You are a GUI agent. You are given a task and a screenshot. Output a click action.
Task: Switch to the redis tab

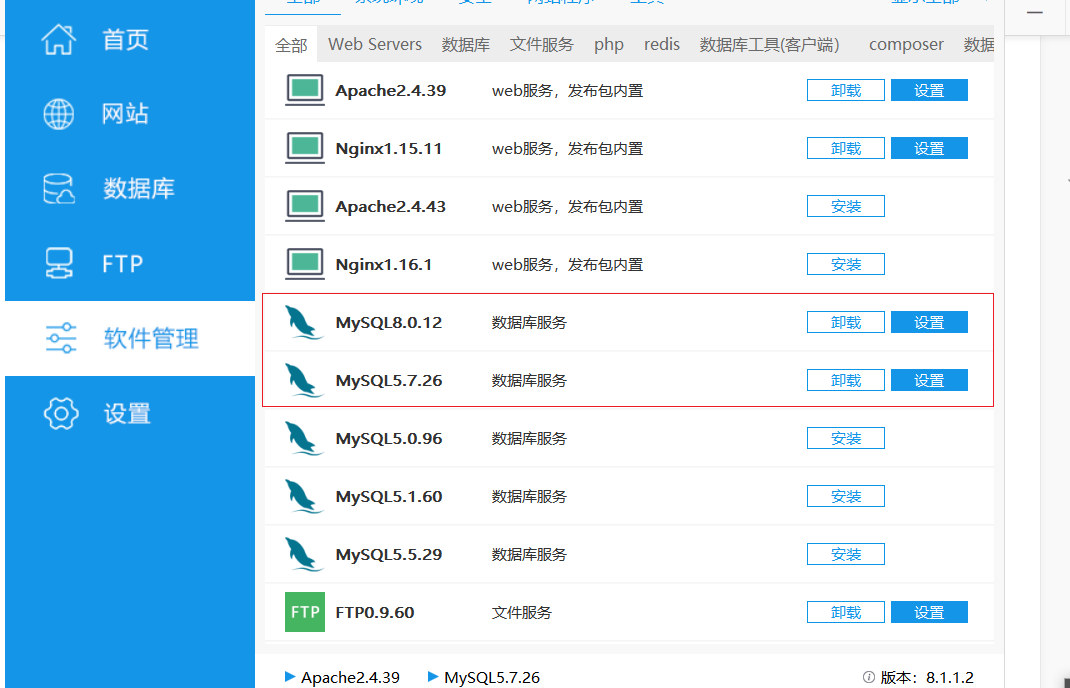(x=662, y=44)
